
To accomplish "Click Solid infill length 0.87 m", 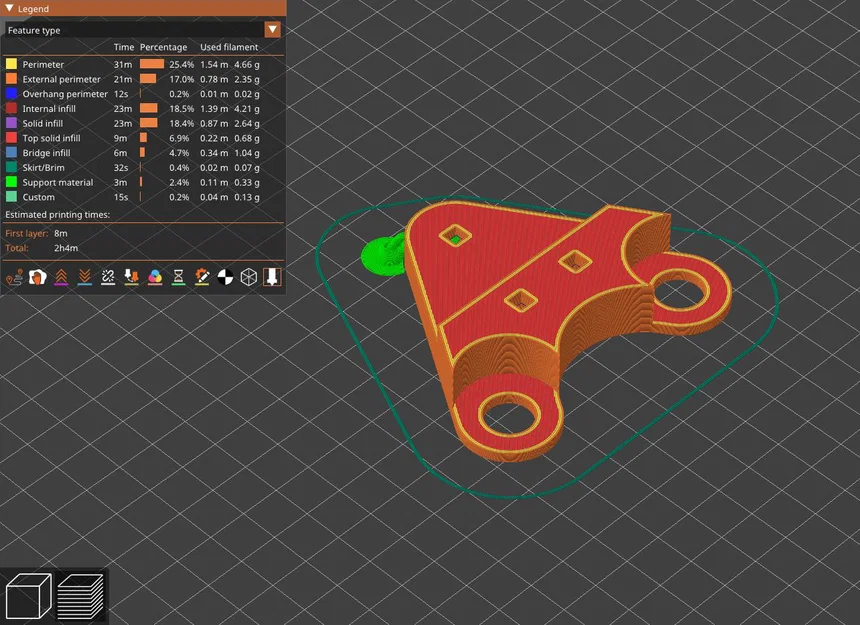I will point(214,123).
